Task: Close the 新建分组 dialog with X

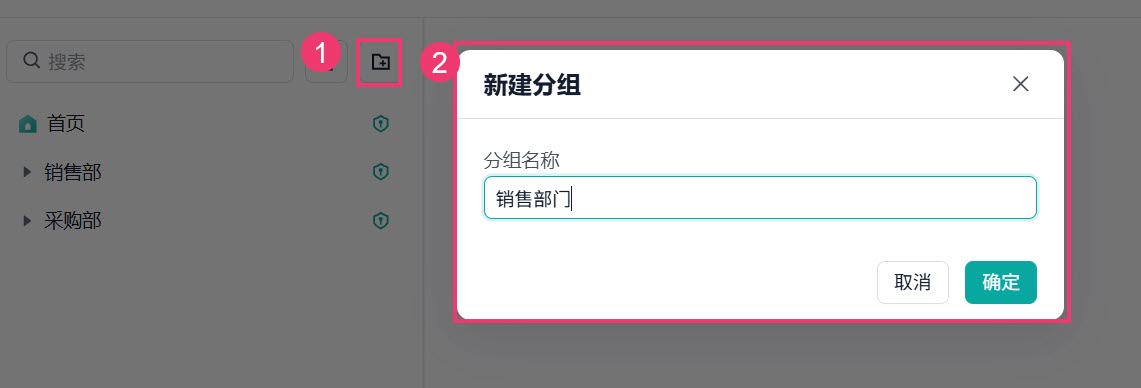Action: (x=1021, y=84)
